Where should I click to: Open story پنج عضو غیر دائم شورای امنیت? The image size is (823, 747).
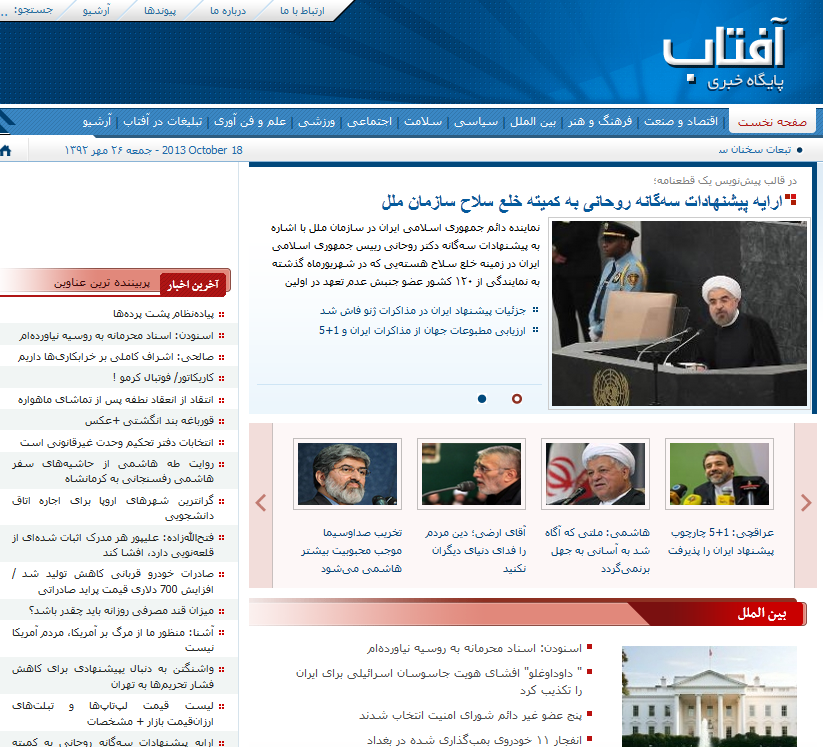click(x=470, y=715)
